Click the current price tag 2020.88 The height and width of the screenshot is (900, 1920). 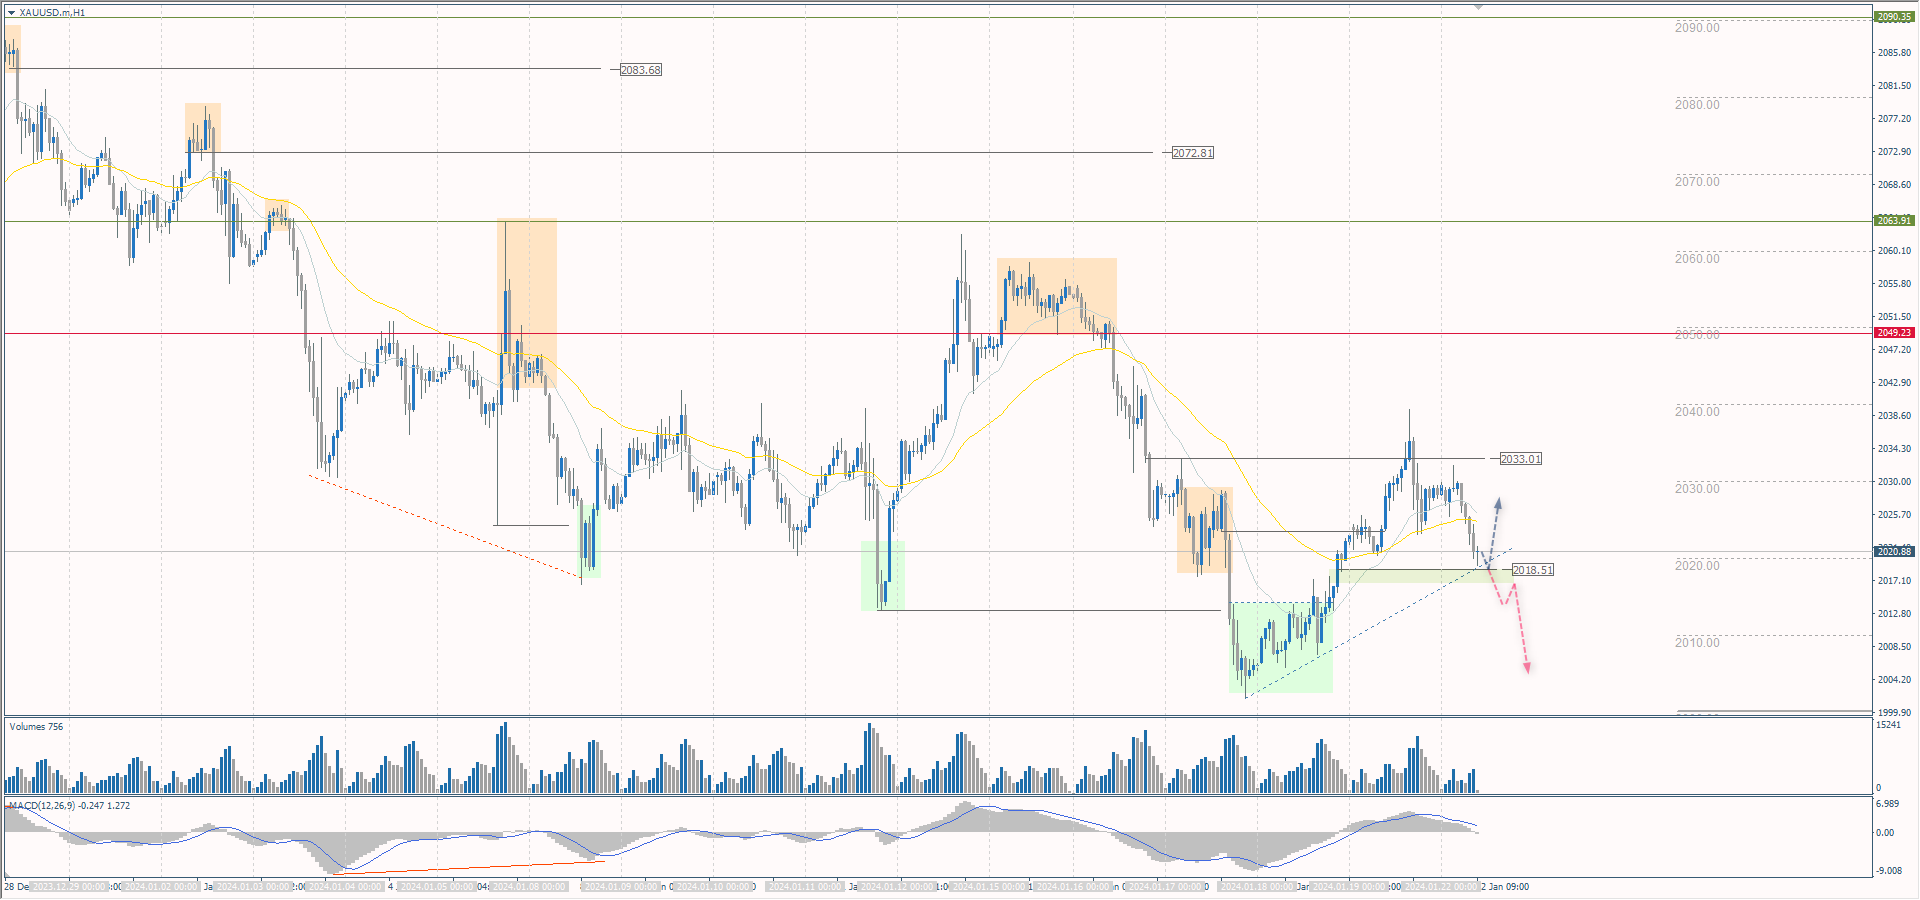1894,552
